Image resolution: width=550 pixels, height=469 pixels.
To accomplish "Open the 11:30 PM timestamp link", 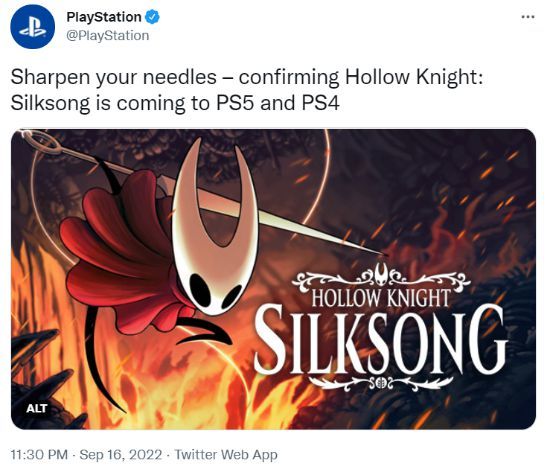I will 39,455.
